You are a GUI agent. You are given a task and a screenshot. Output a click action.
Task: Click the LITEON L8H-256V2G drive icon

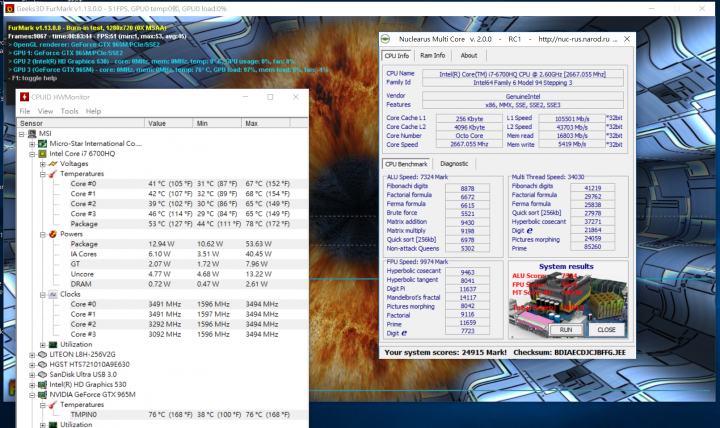[x=42, y=355]
